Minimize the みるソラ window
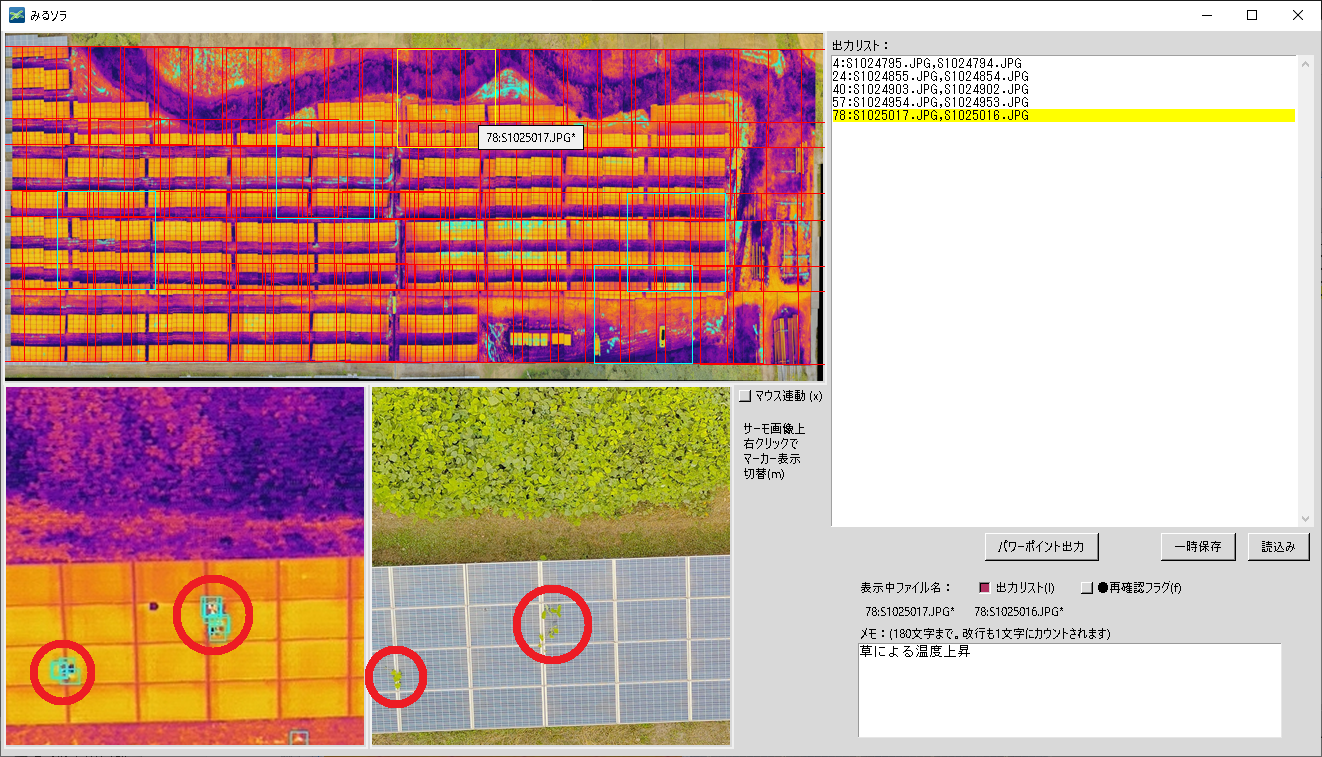This screenshot has height=757, width=1322. coord(1206,15)
